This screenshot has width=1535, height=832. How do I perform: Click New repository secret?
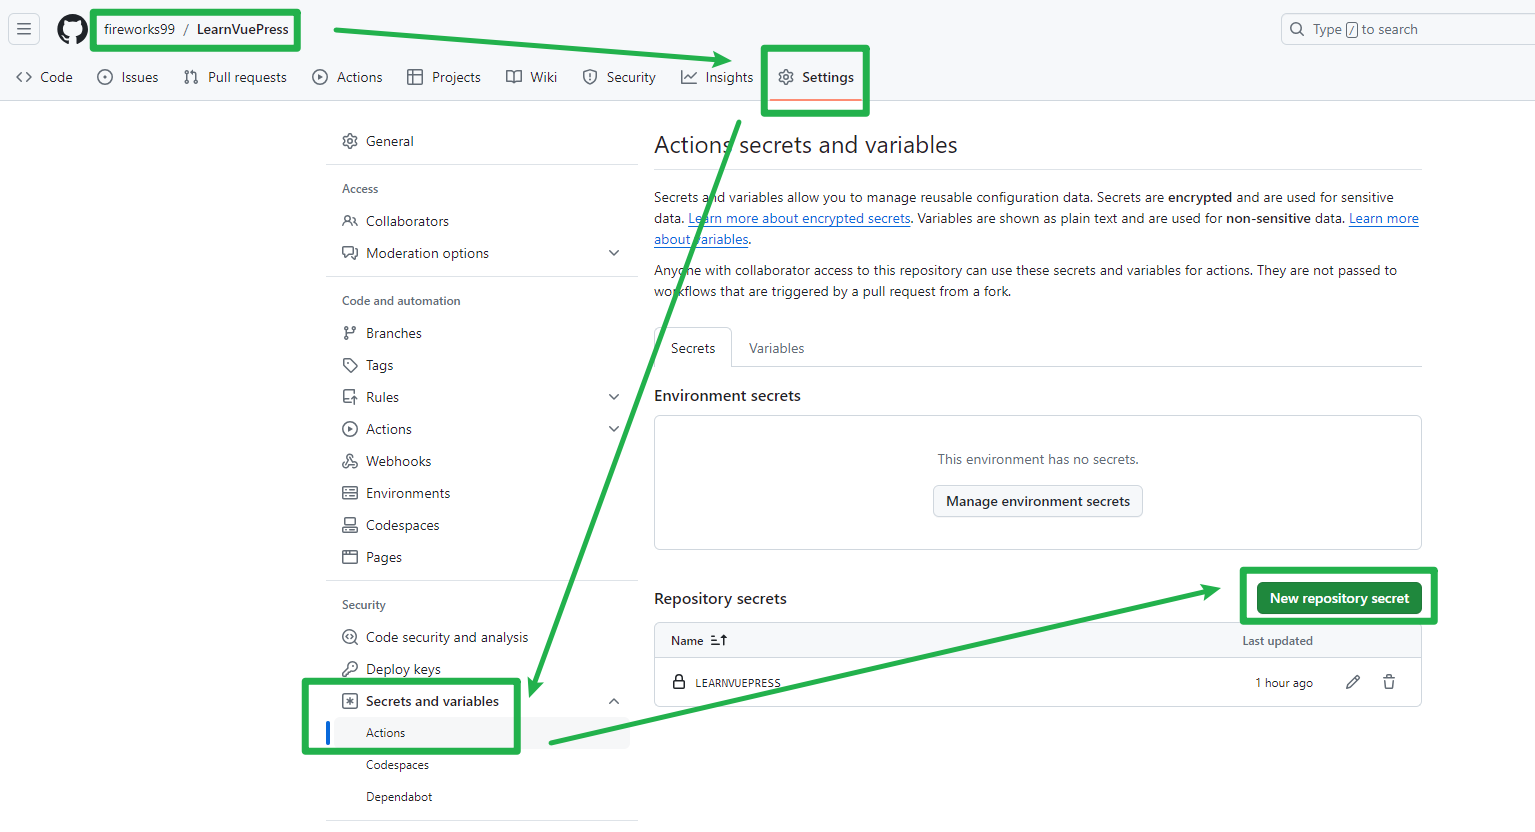point(1338,597)
